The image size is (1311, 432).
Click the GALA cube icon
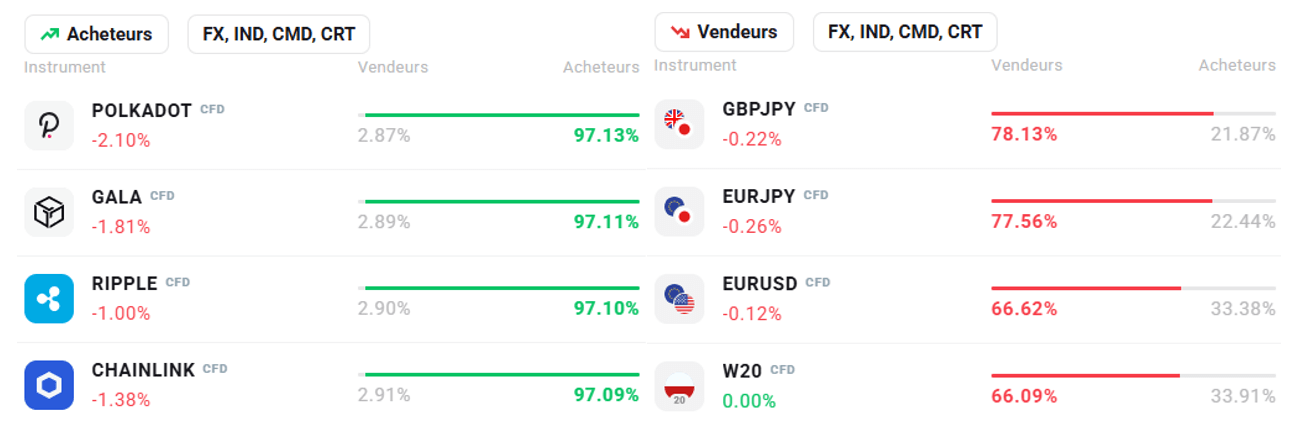click(x=49, y=212)
